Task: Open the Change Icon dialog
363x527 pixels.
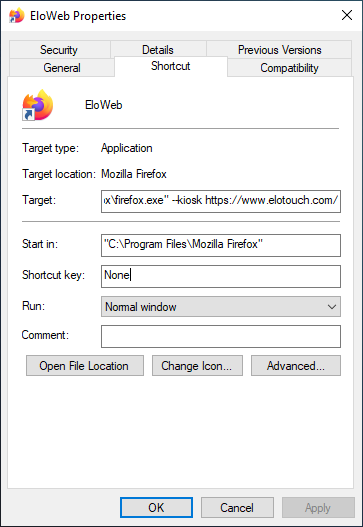Action: pyautogui.click(x=197, y=366)
